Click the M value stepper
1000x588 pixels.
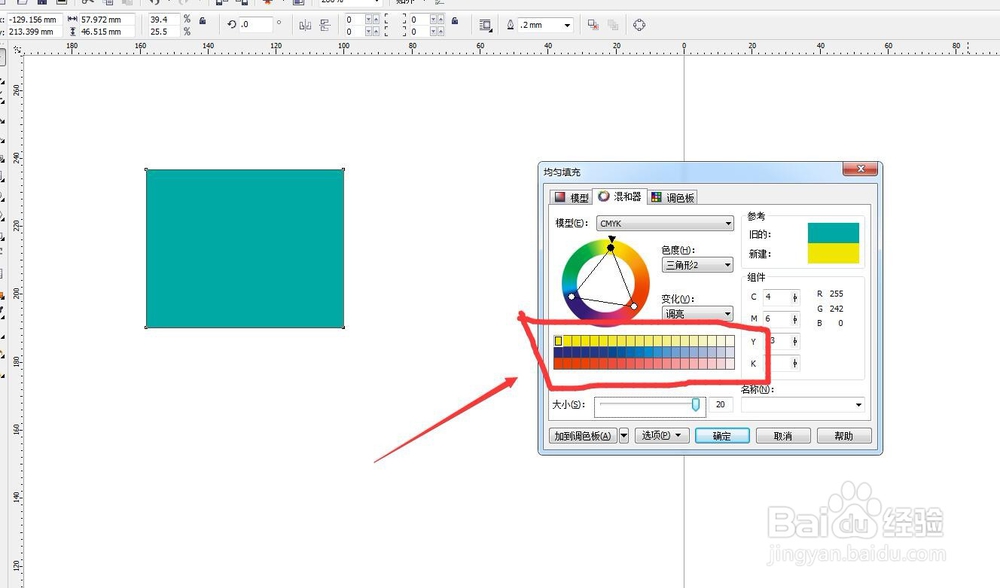795,319
